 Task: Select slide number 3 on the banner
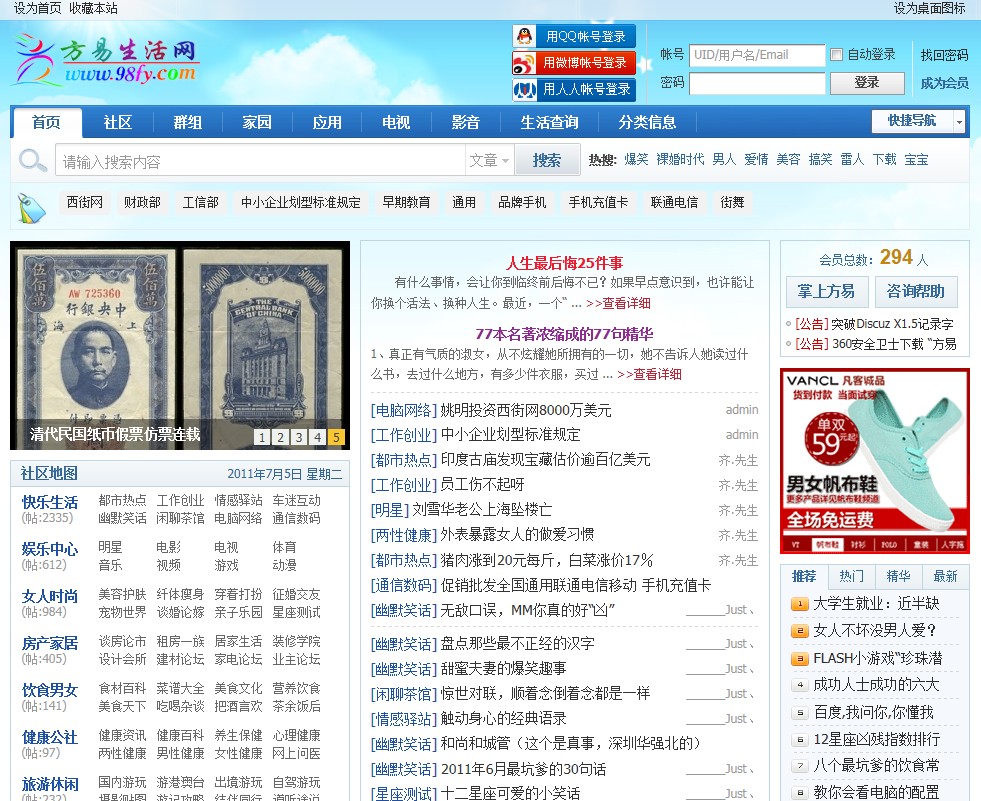pyautogui.click(x=299, y=437)
